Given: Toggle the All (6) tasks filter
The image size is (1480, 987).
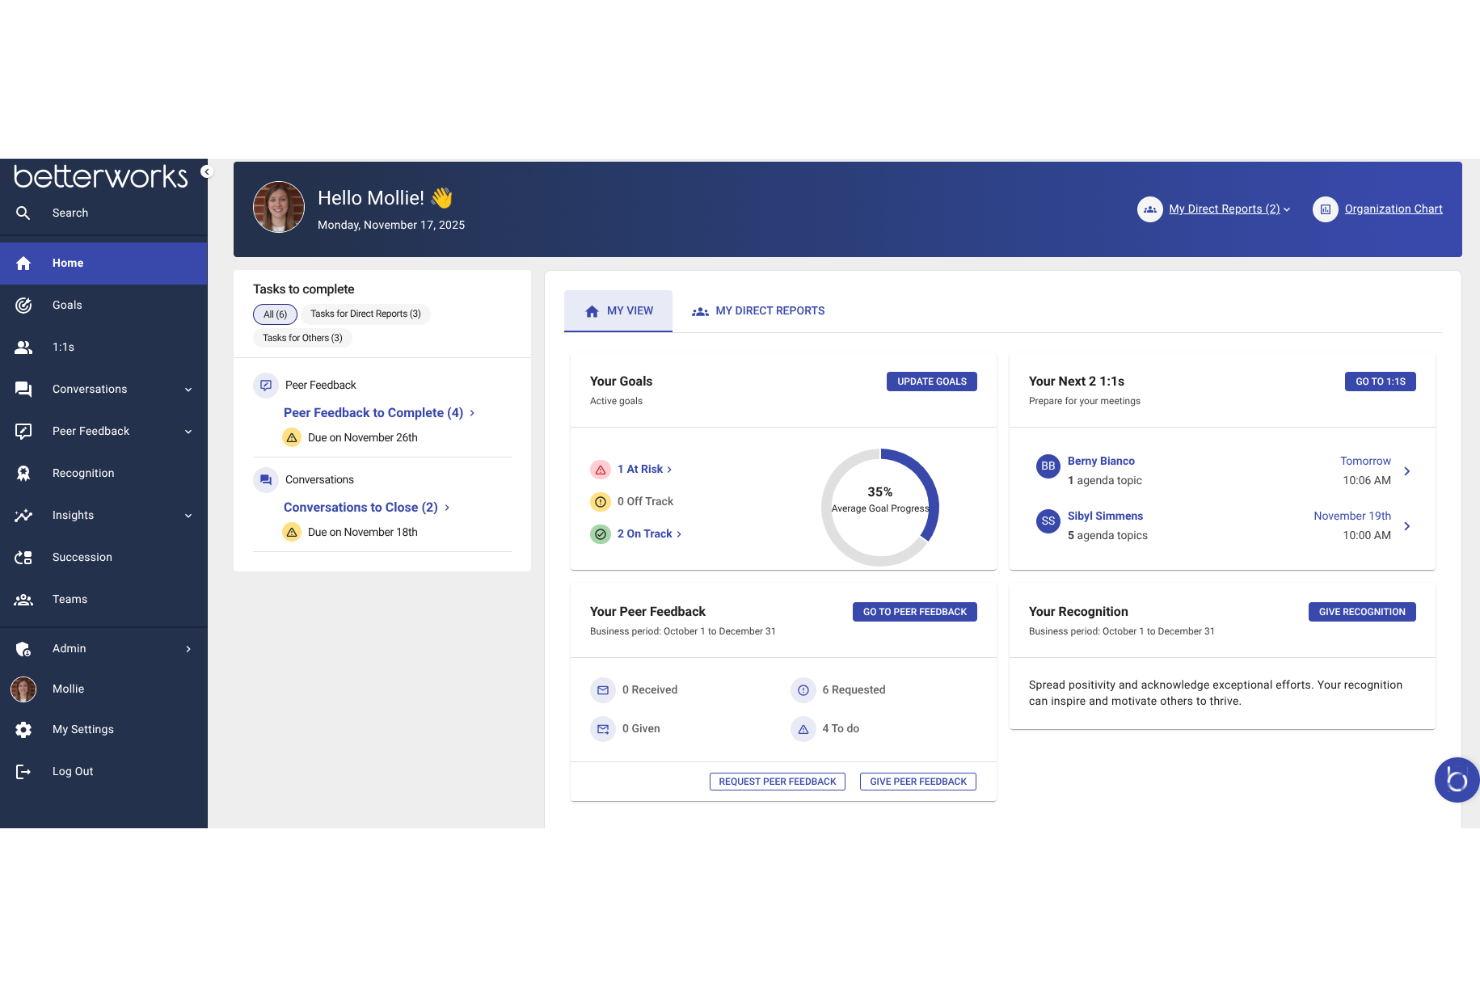Looking at the screenshot, I should (x=275, y=314).
